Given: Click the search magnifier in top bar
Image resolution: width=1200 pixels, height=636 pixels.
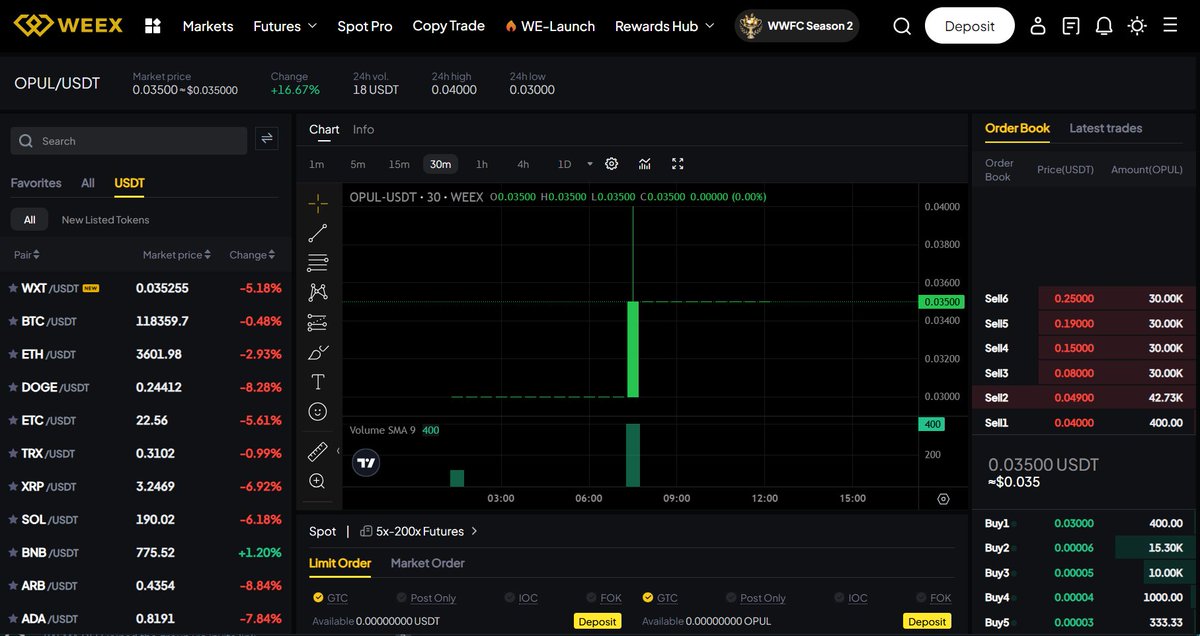Looking at the screenshot, I should pyautogui.click(x=902, y=26).
